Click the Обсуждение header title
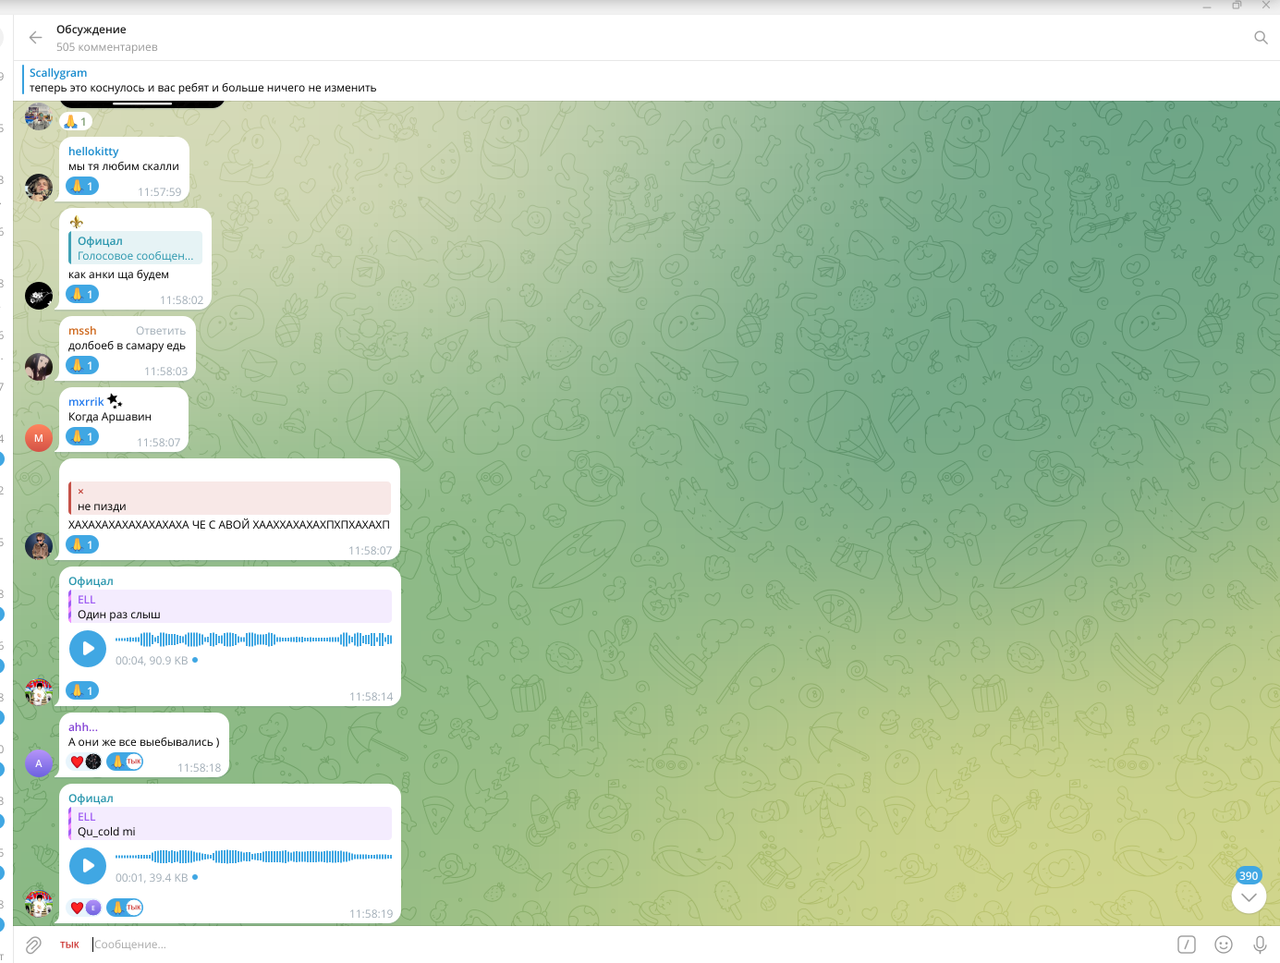The height and width of the screenshot is (963, 1280). coord(91,30)
